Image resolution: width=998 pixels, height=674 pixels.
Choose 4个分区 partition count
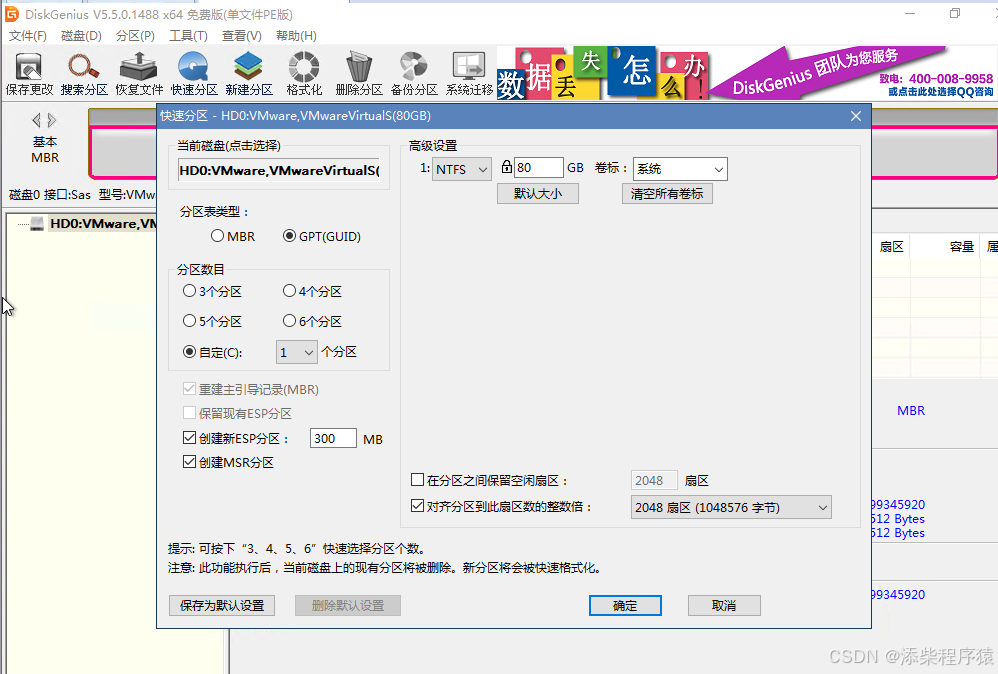(x=312, y=291)
